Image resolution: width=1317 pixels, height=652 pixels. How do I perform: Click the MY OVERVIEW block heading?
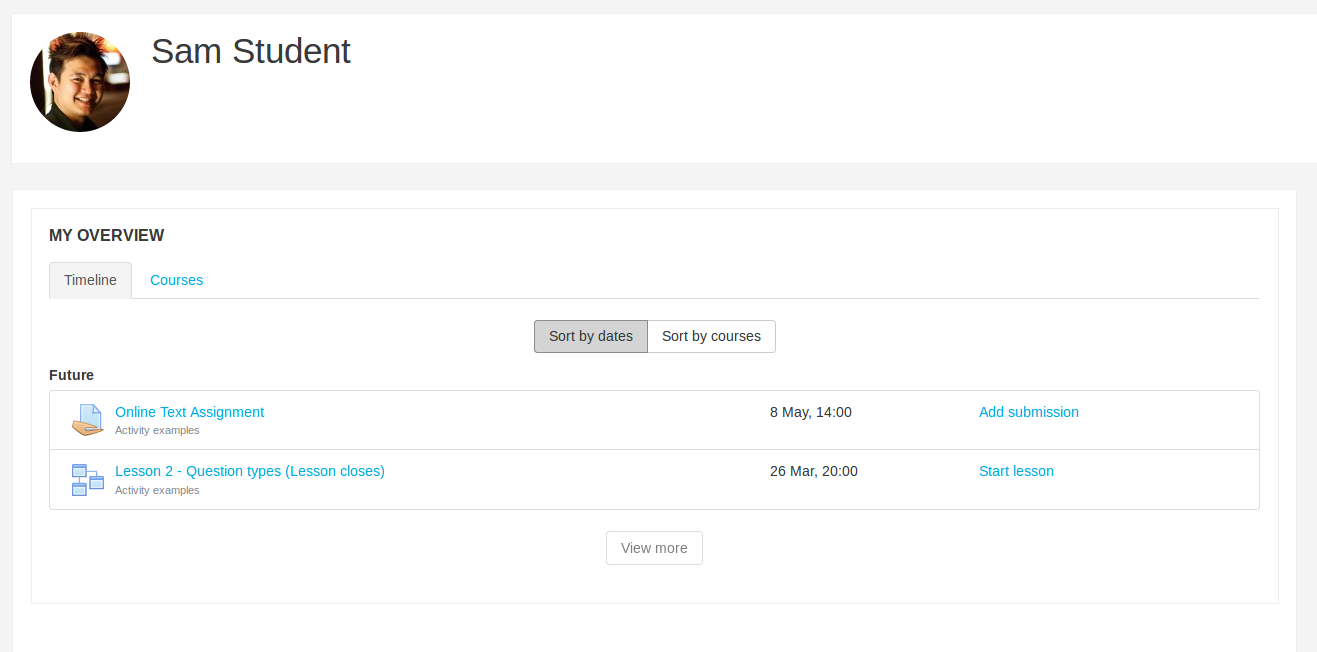coord(106,236)
